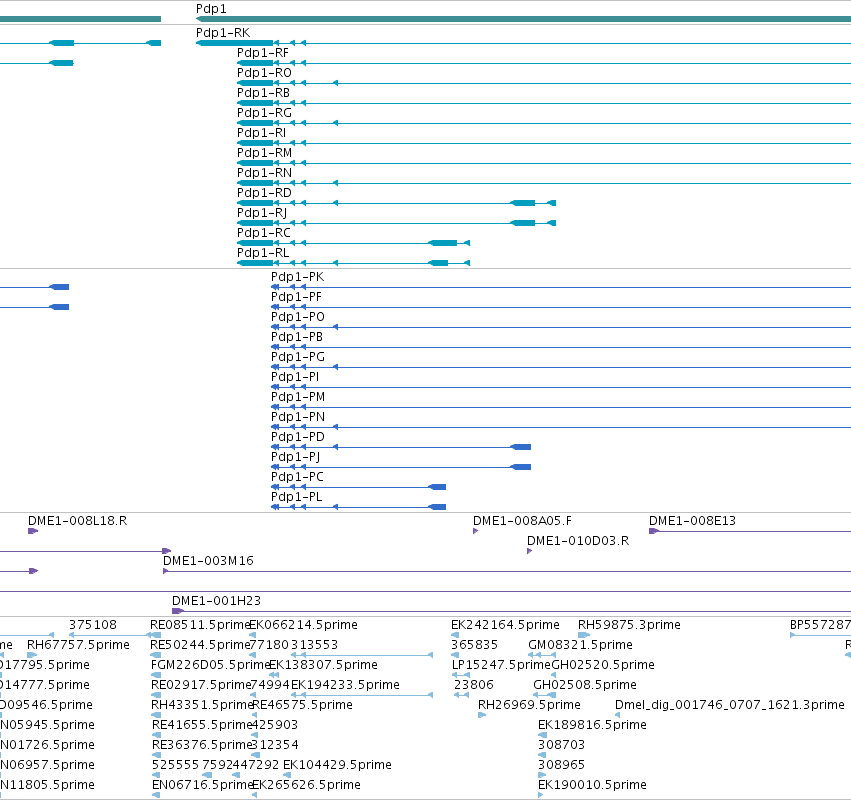
Task: Click EST EN06716.5prime label
Action: [202, 785]
